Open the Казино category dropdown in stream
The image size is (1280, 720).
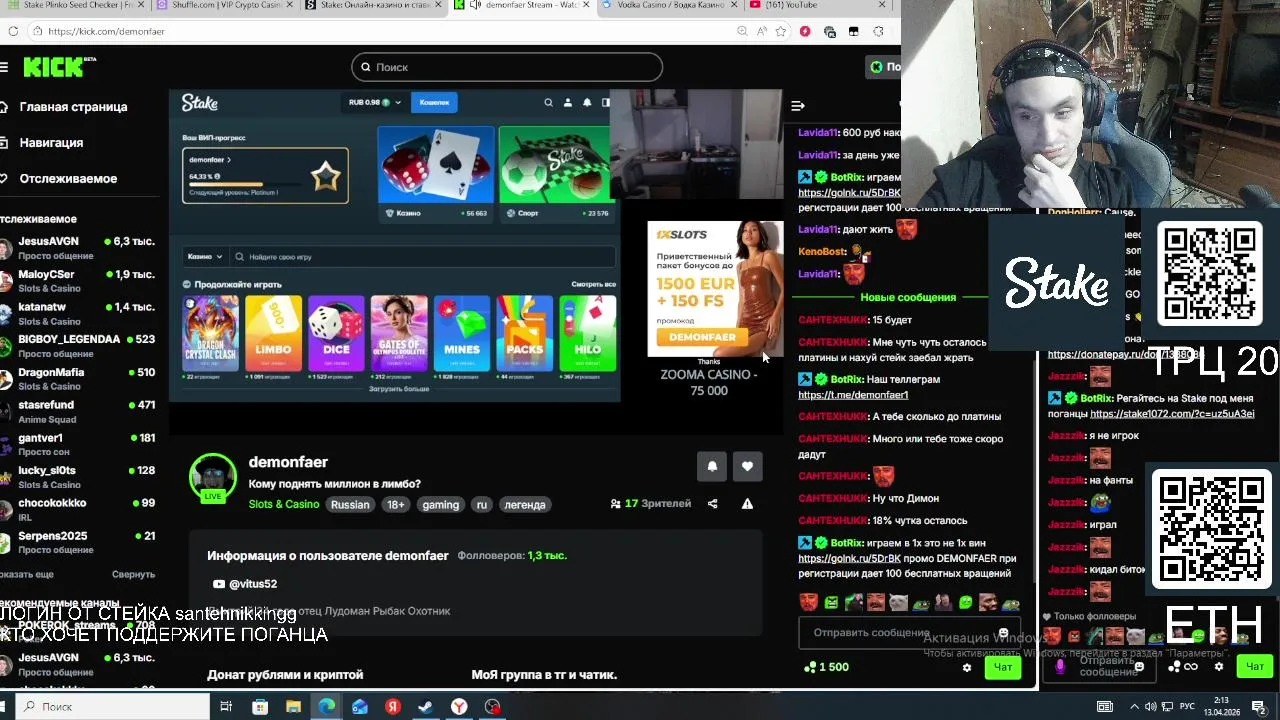[204, 257]
